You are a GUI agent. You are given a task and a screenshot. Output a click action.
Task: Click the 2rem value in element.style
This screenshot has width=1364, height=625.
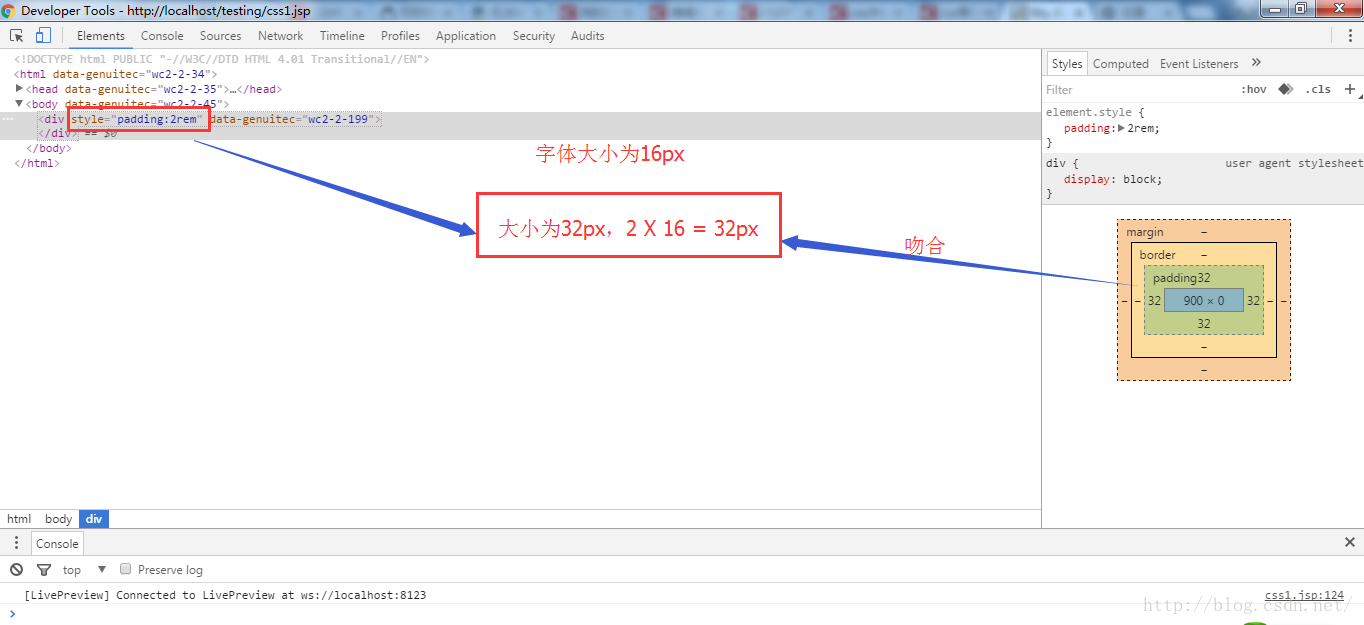pos(1142,128)
